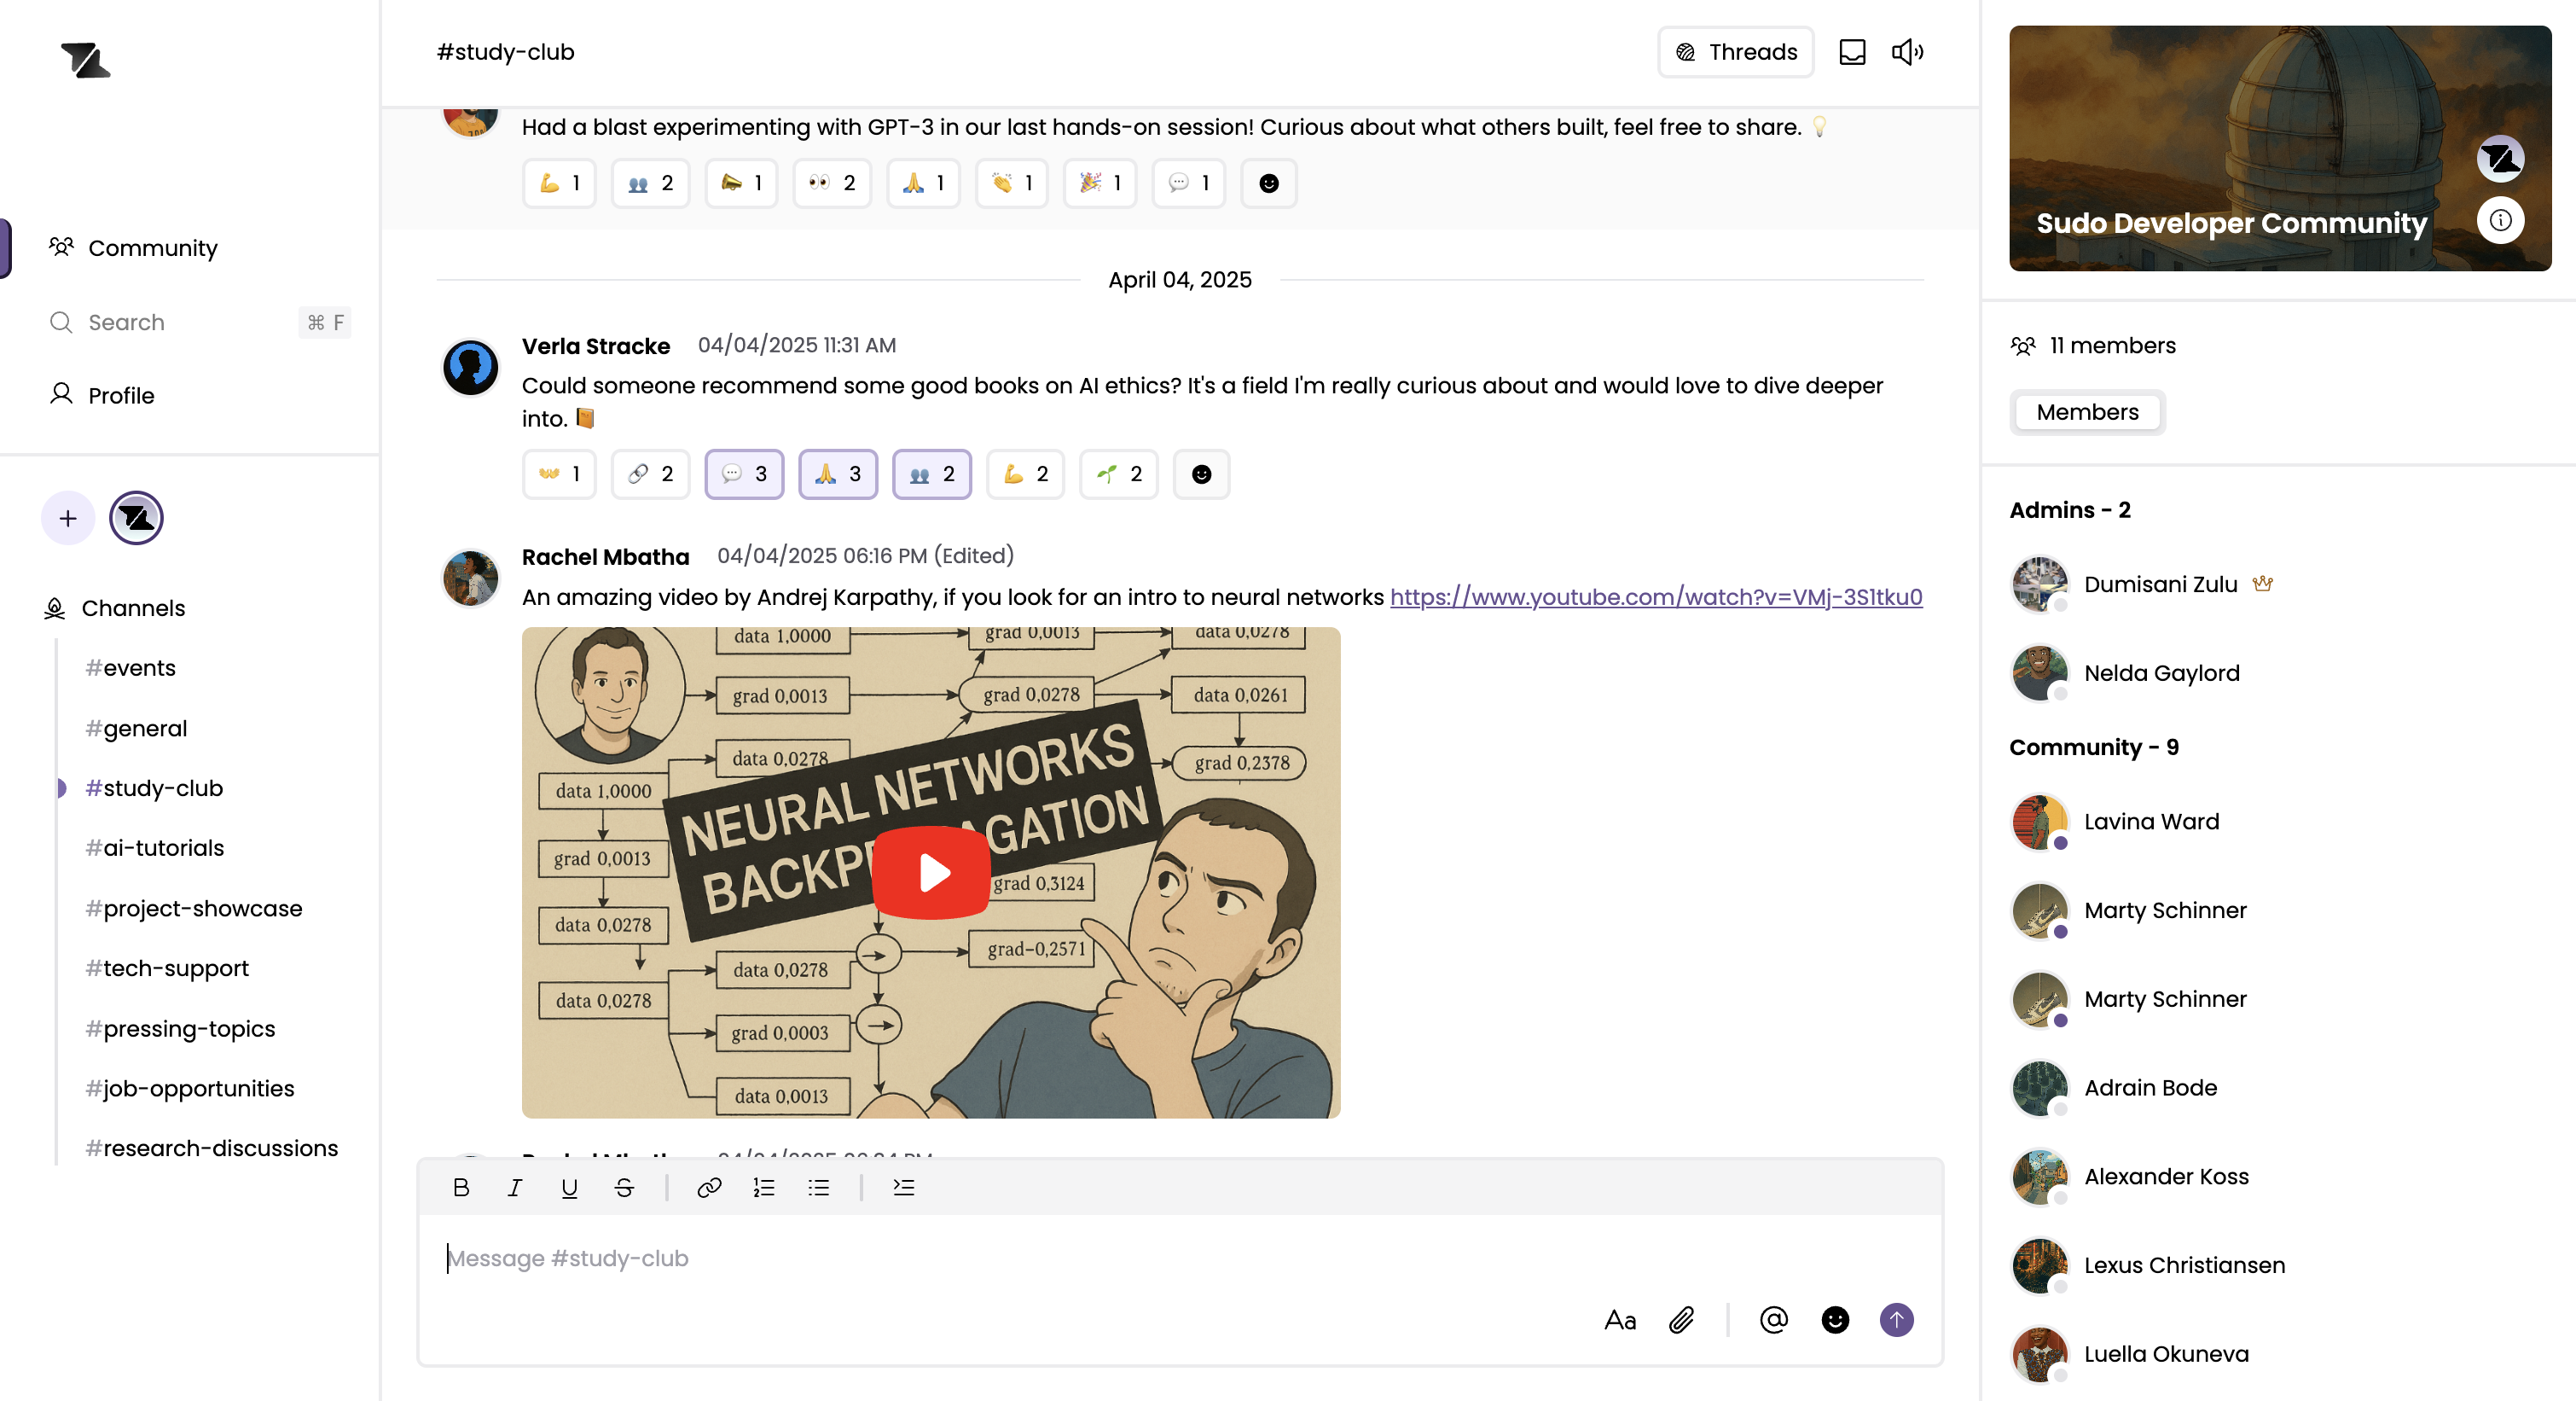Click the community logo badge on the banner
This screenshot has width=2576, height=1401.
pos(2500,159)
